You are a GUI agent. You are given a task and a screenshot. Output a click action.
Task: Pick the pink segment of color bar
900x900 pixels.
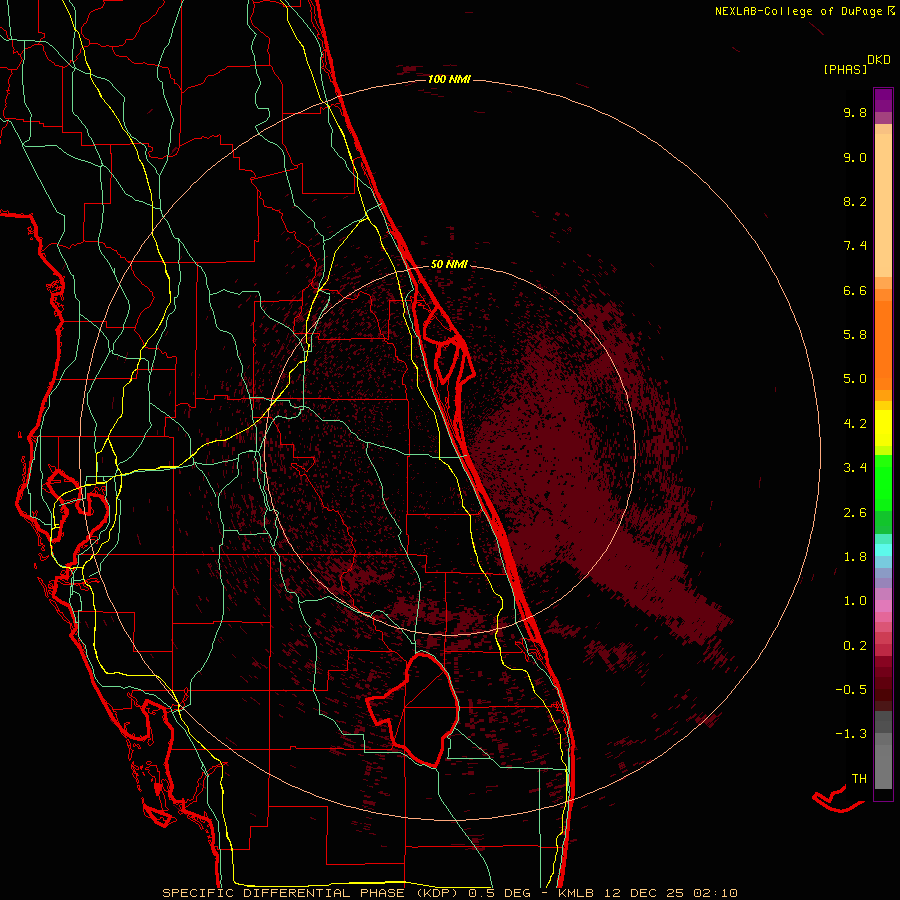tap(883, 606)
